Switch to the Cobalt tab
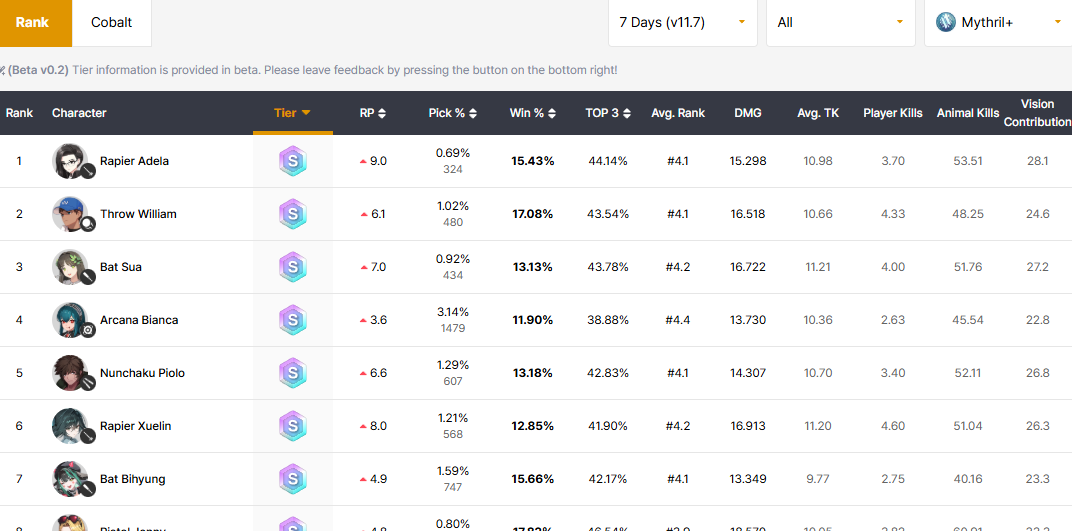 (111, 23)
